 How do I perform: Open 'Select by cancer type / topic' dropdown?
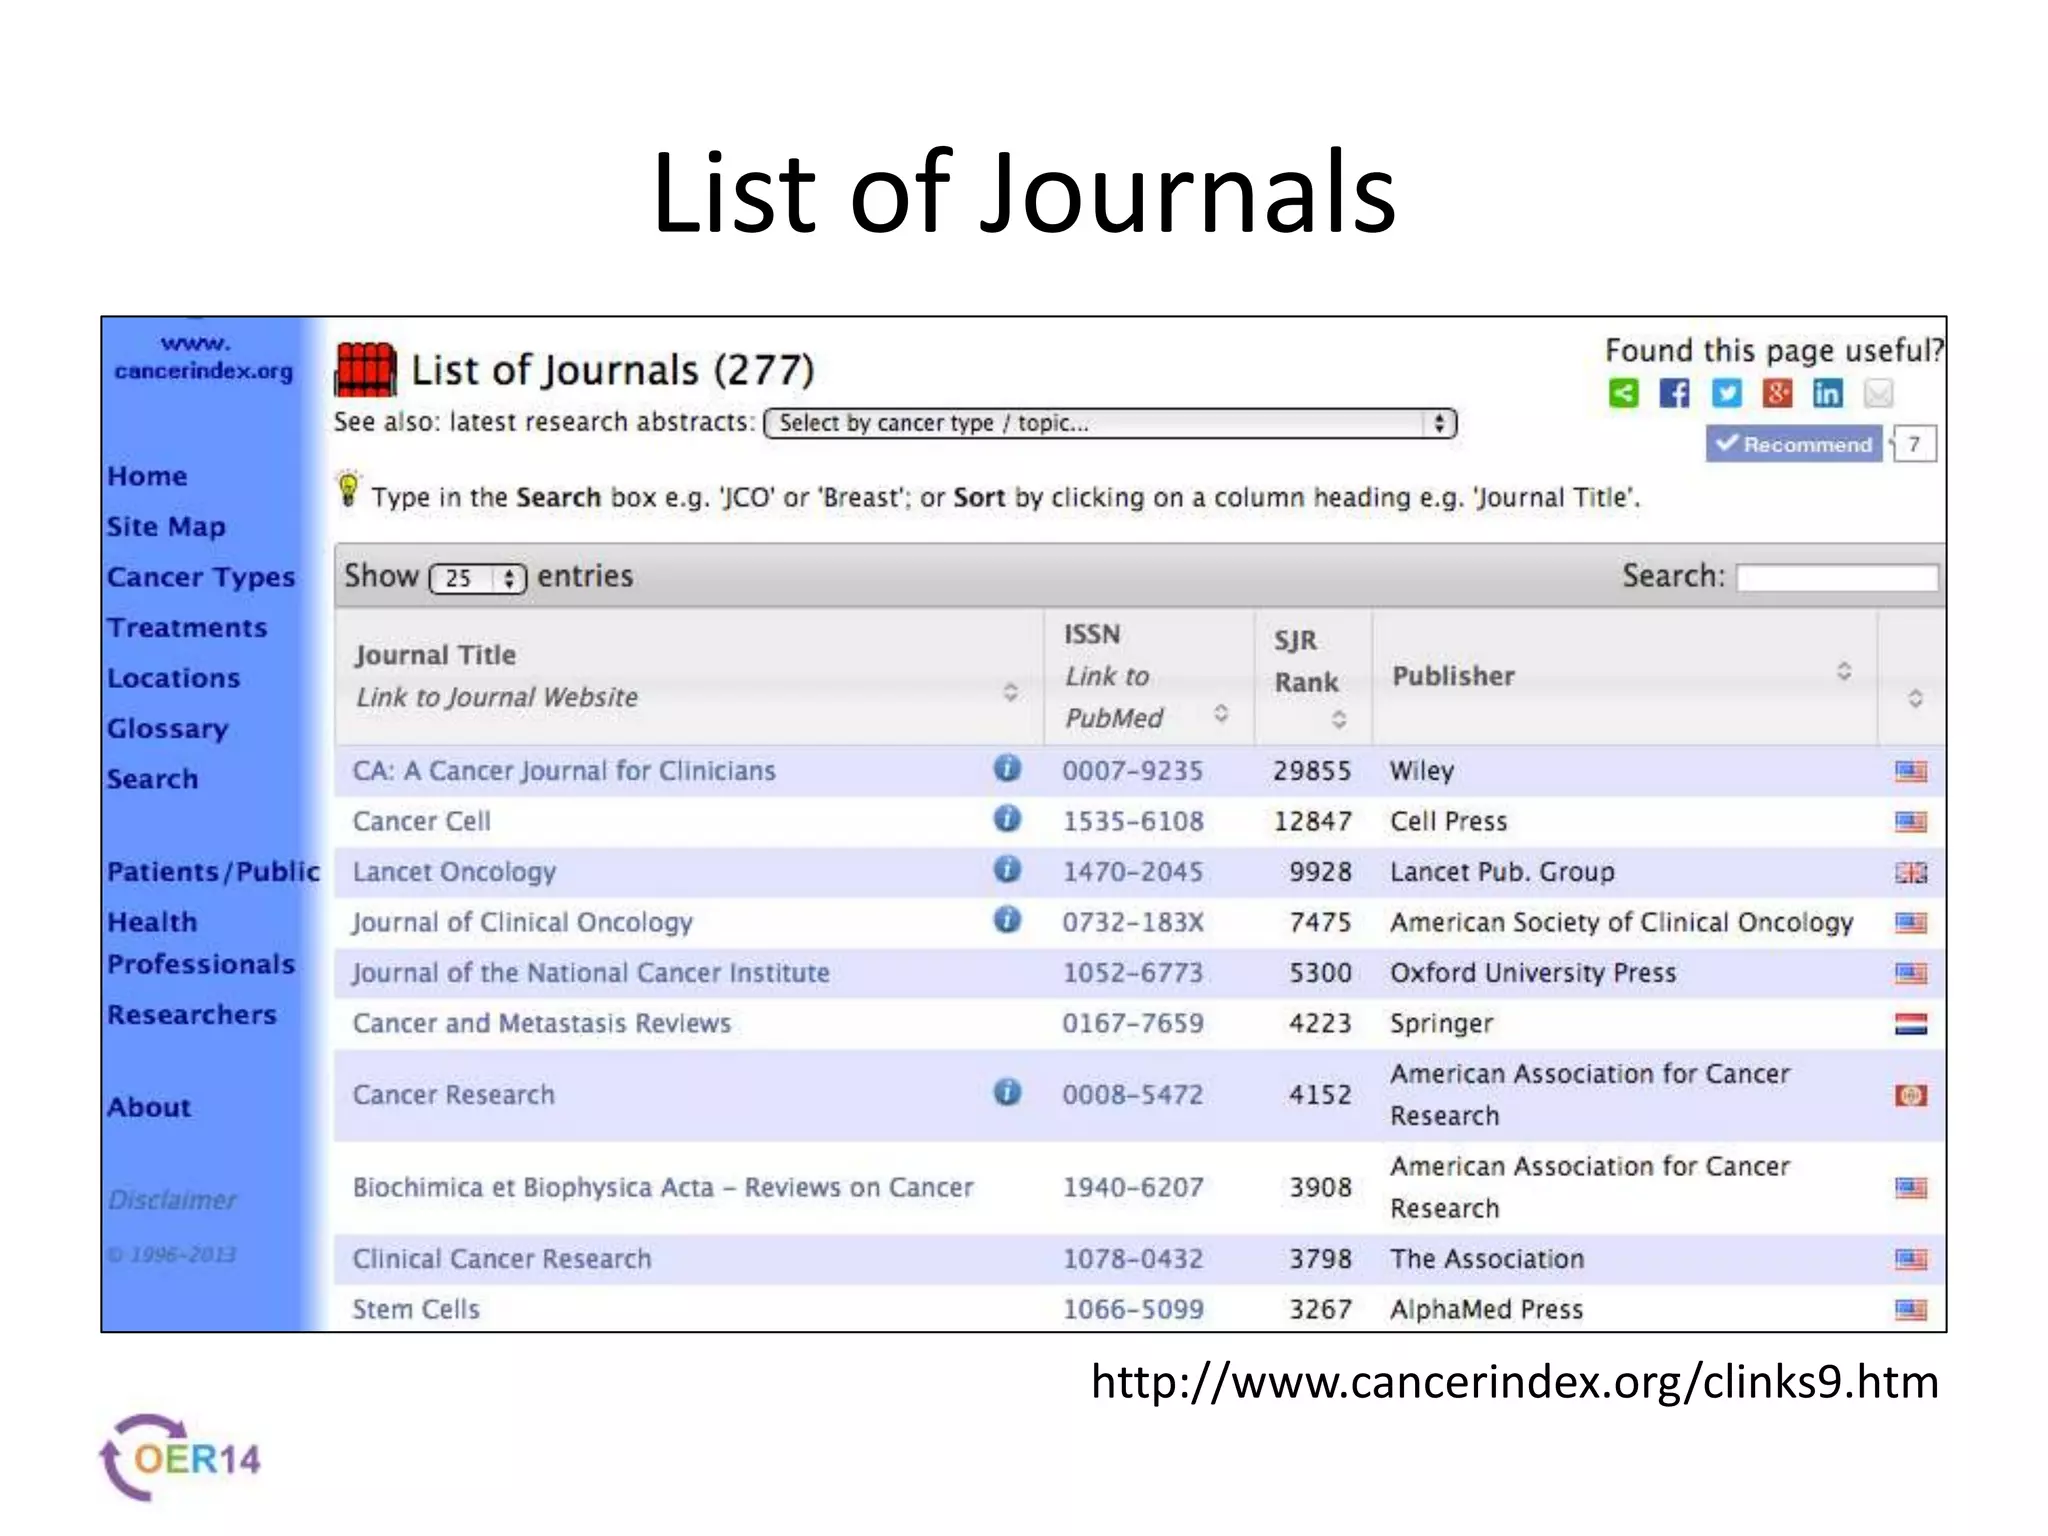1110,423
